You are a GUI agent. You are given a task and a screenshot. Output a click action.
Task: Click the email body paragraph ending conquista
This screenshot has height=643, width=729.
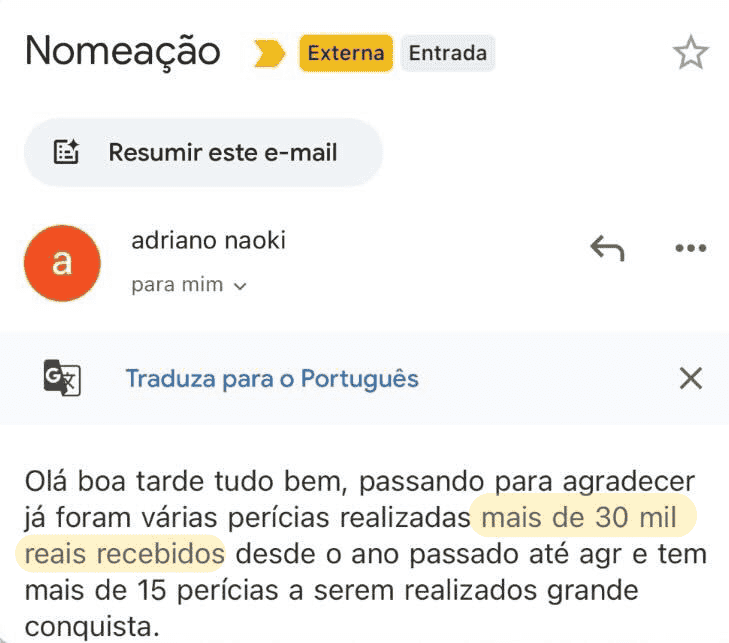[366, 553]
